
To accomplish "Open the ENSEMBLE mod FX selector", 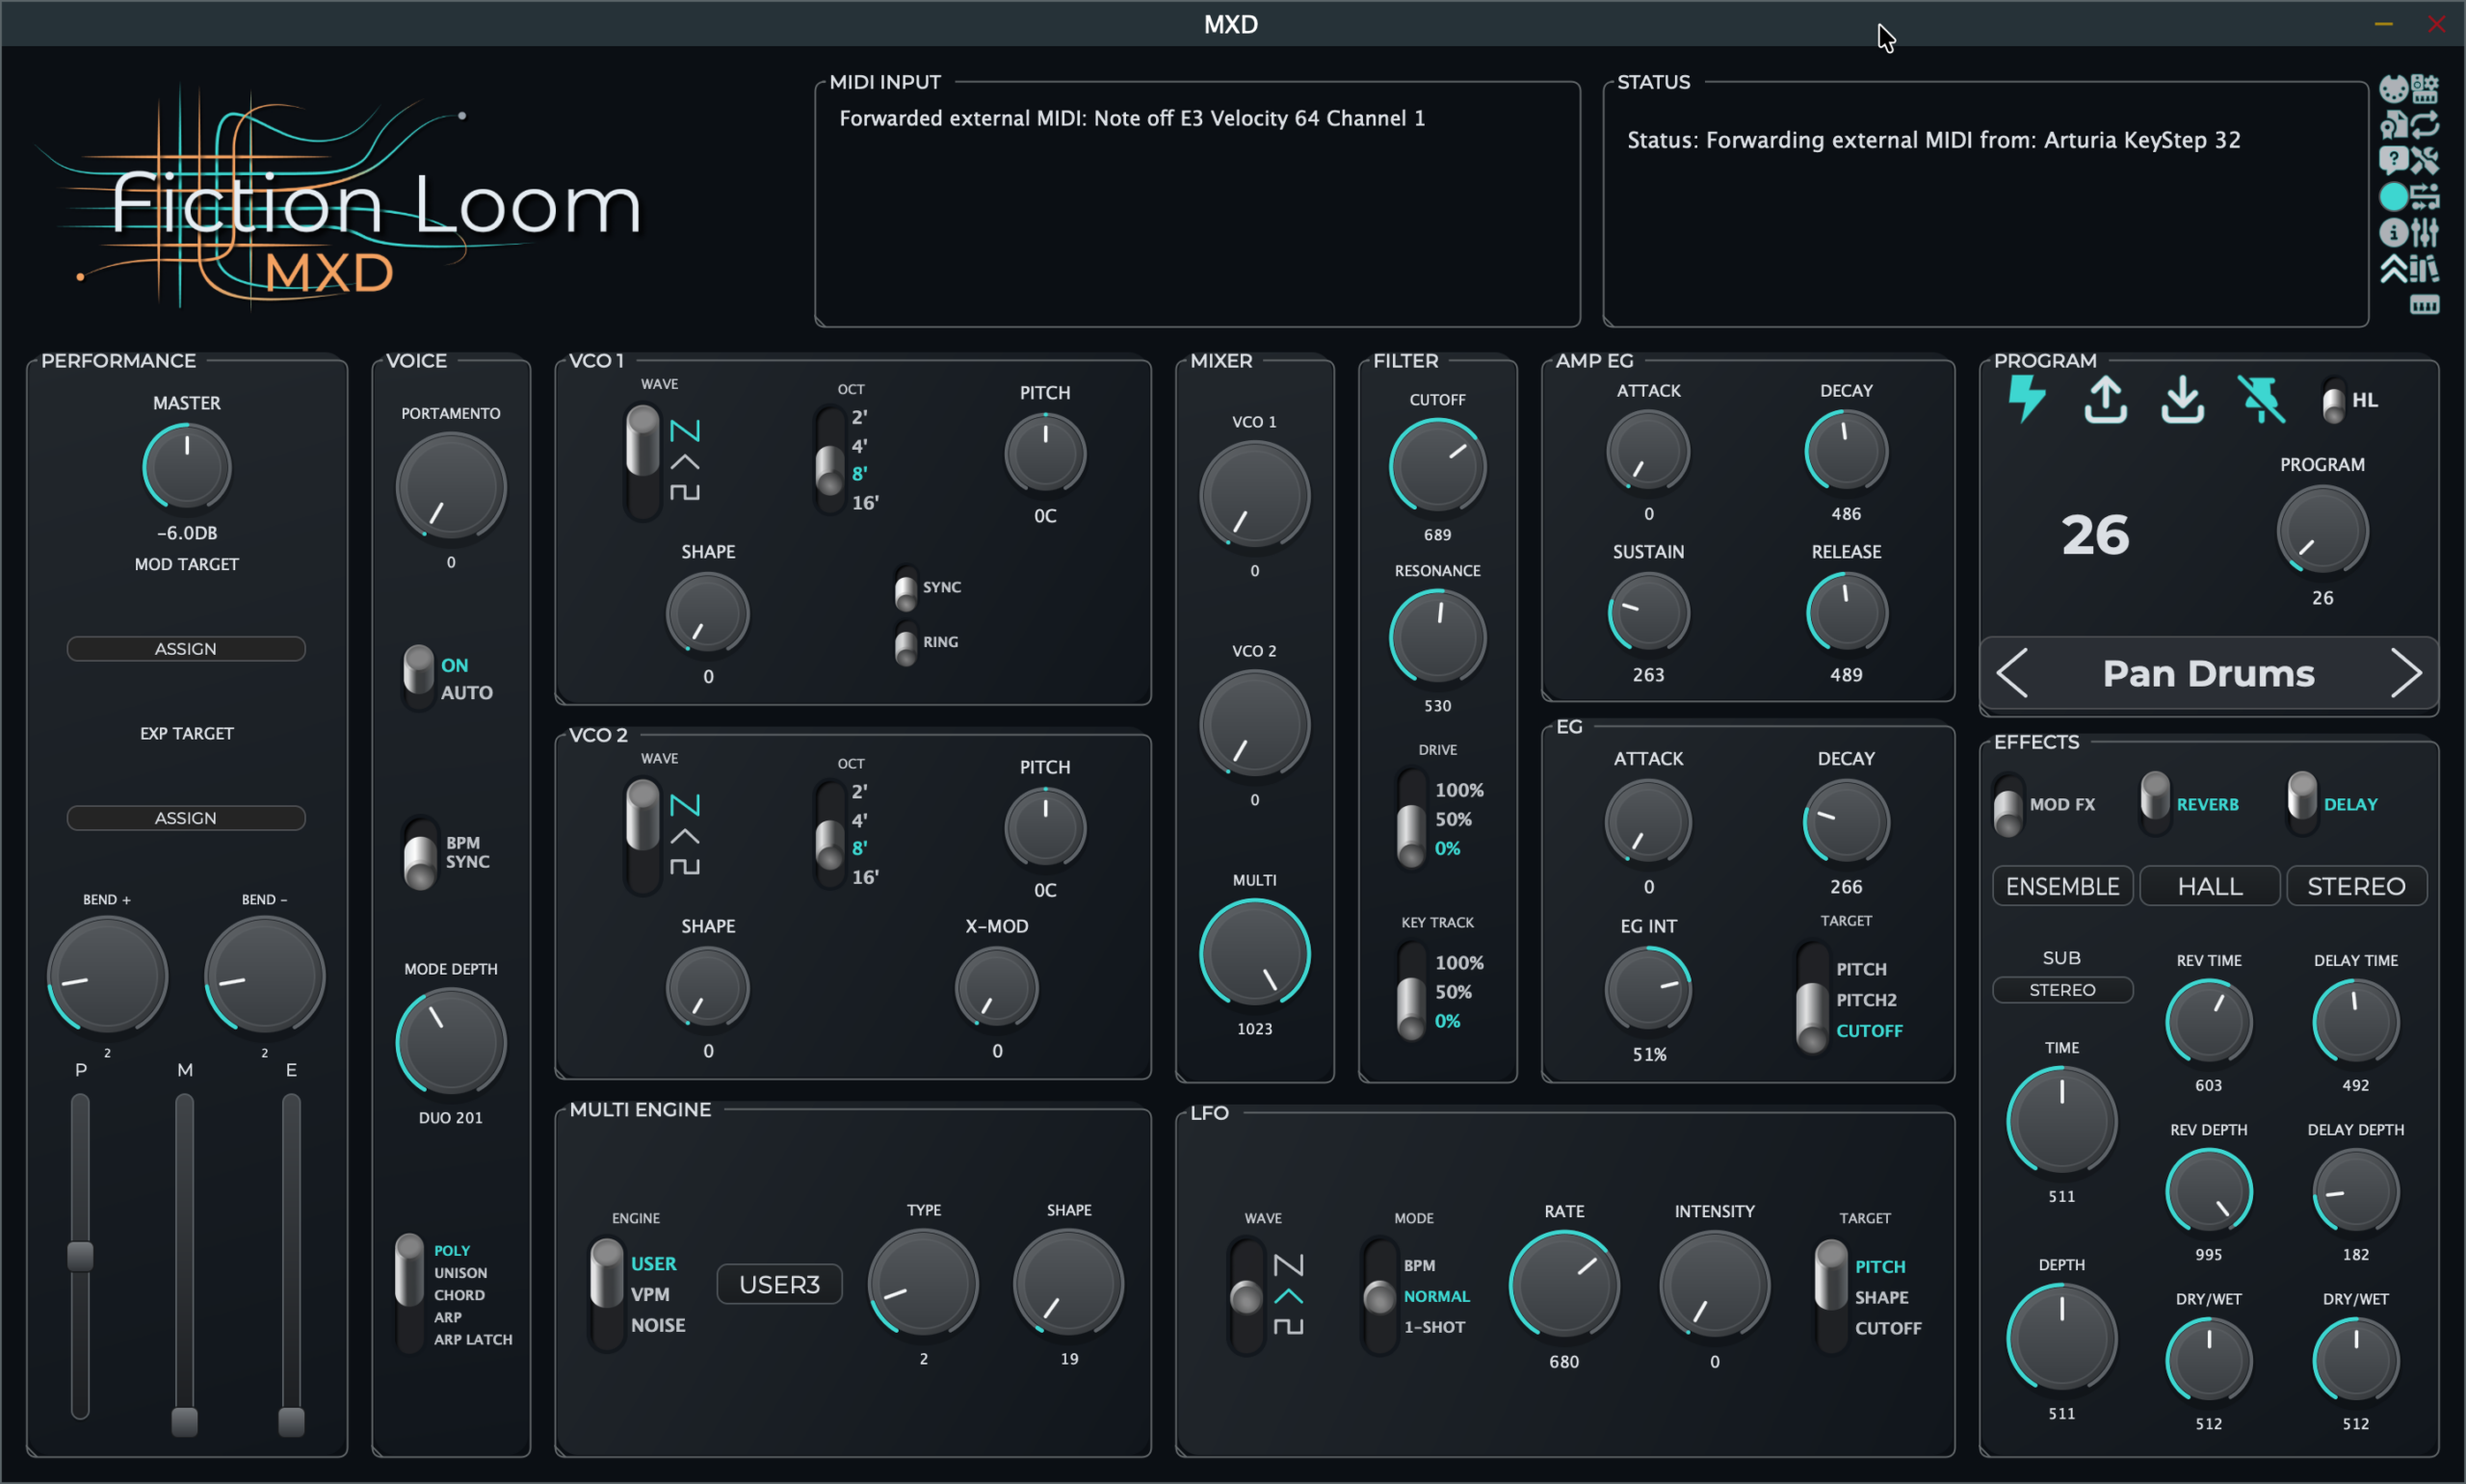I will 2062,886.
